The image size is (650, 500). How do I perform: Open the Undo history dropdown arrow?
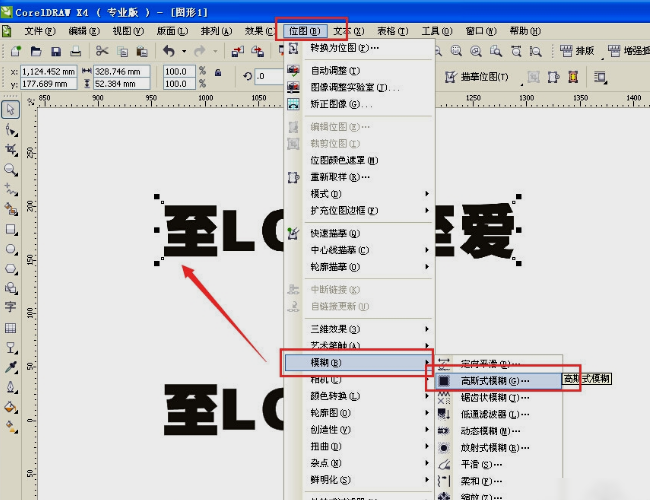pos(184,52)
